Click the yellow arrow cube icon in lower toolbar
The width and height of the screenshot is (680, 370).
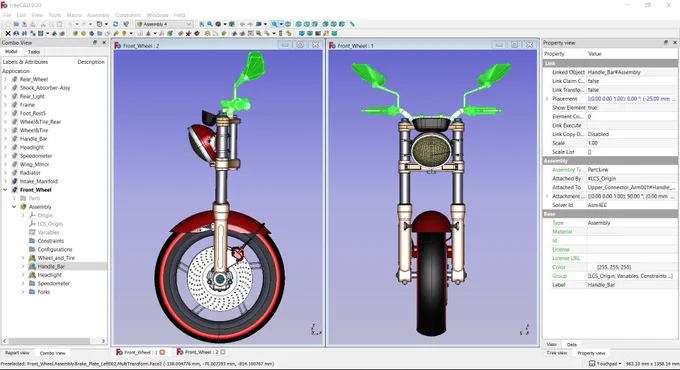point(326,33)
